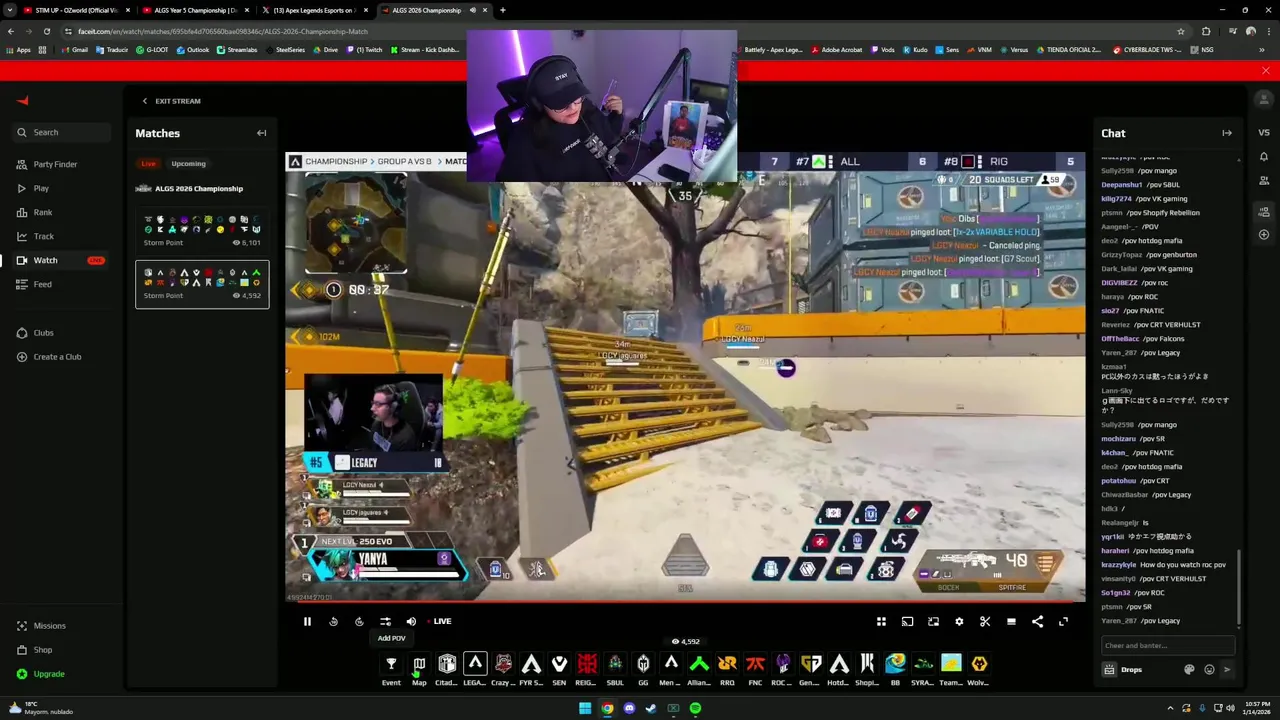The image size is (1280, 720).
Task: Type in Cheer and banter chat field
Action: (x=1167, y=646)
